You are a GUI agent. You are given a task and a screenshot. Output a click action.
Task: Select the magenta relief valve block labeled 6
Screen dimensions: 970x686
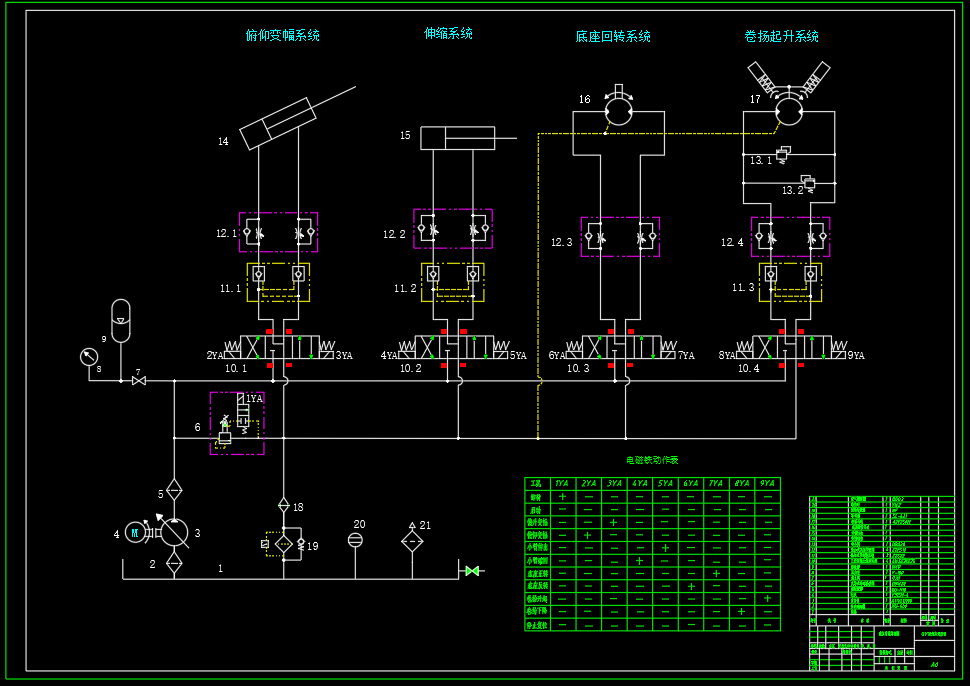(x=237, y=423)
